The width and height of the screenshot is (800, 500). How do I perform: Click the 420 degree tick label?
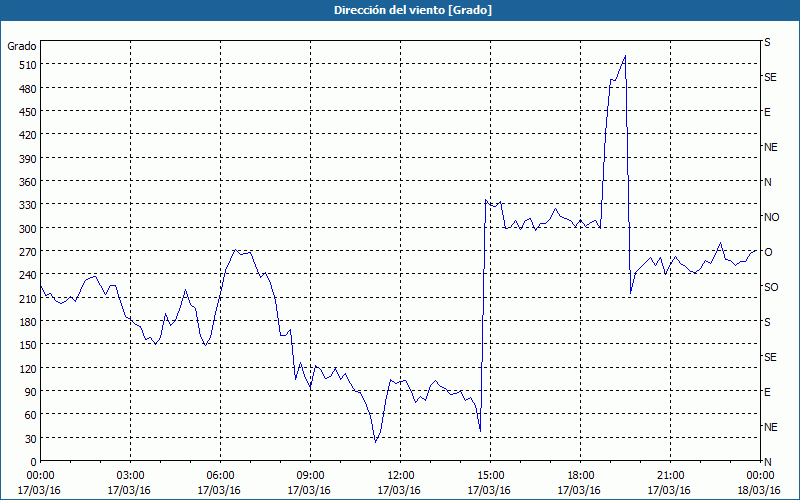(x=27, y=135)
